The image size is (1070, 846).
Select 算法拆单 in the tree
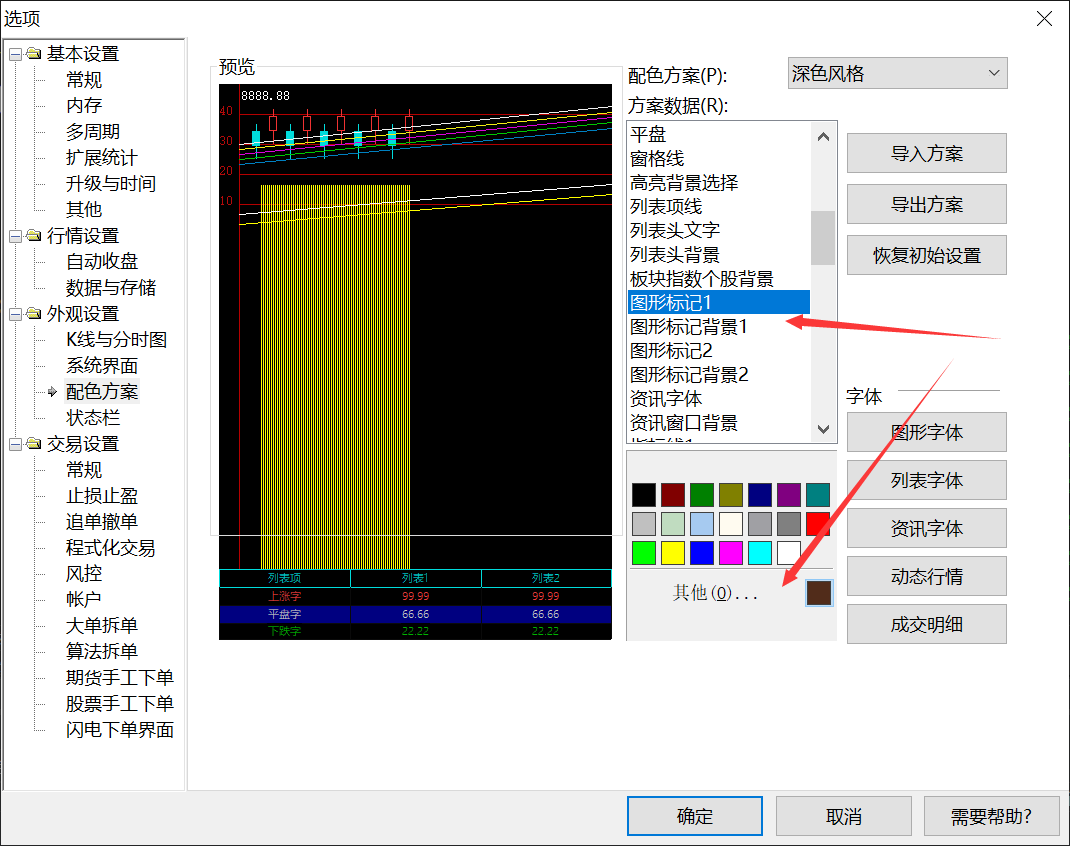click(102, 652)
